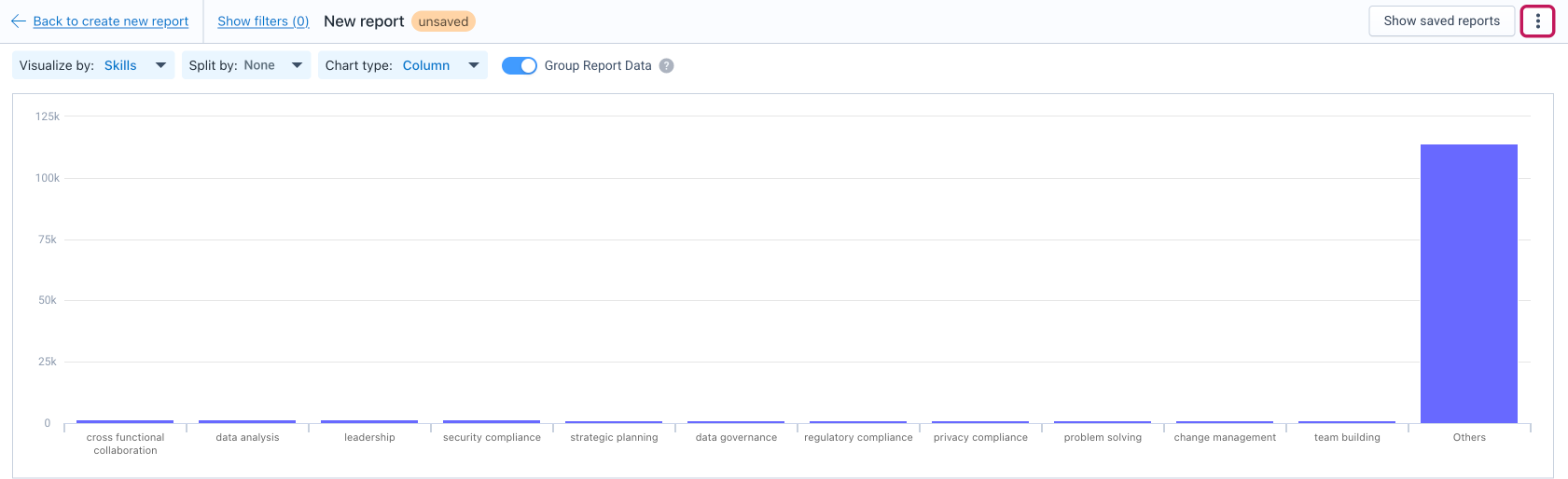
Task: Click the change management axis label
Action: point(1225,437)
